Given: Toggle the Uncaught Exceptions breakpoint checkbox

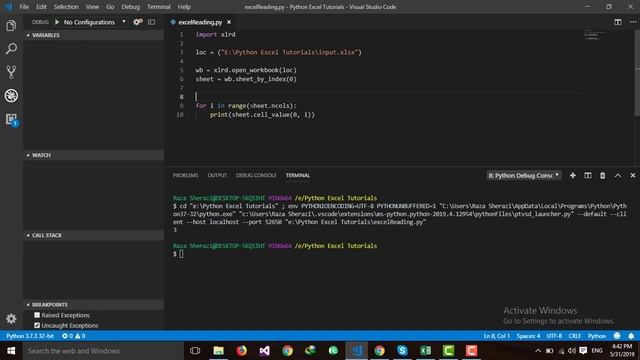Looking at the screenshot, I should point(37,325).
